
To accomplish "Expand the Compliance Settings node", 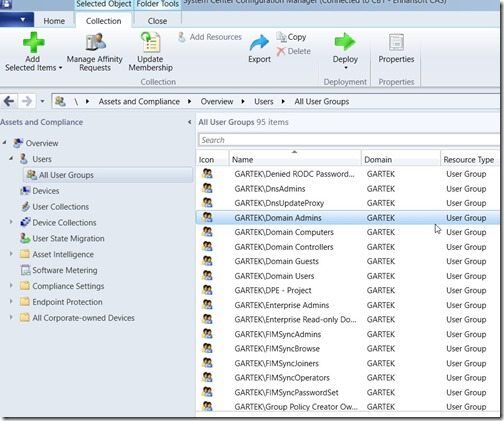I will pyautogui.click(x=11, y=285).
